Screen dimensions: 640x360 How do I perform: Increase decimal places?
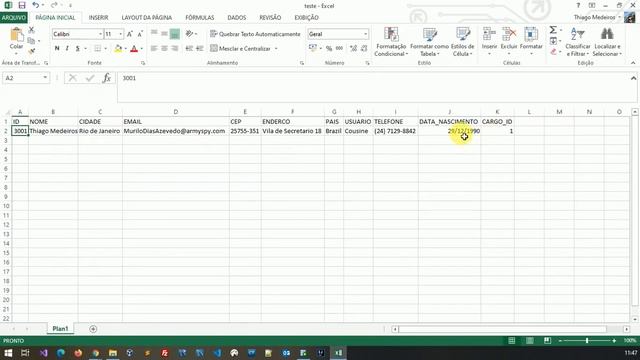point(353,49)
